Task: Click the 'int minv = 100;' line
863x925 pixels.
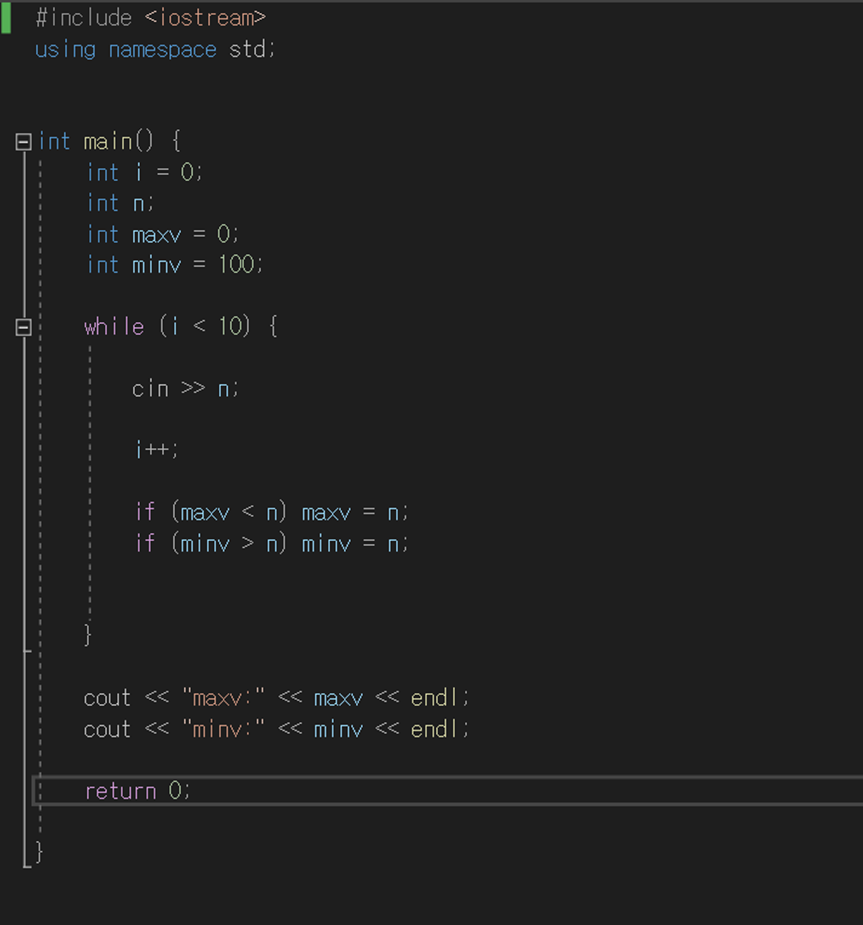Action: (x=175, y=265)
